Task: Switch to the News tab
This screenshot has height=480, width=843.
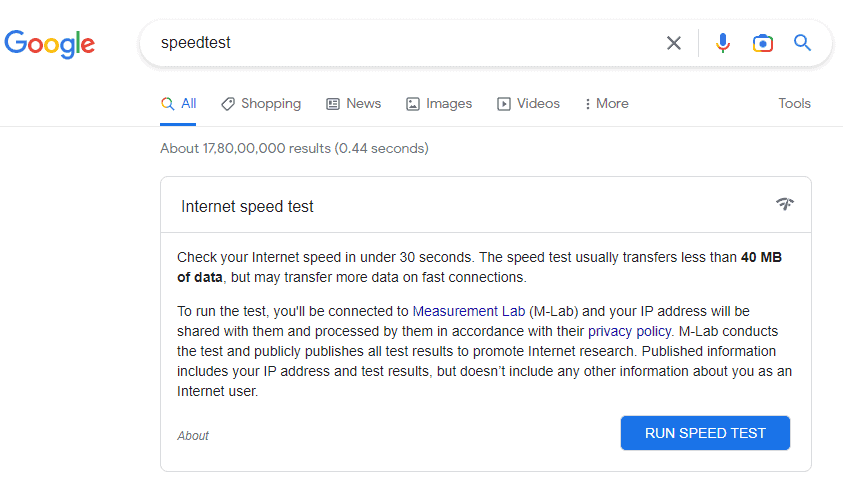Action: pyautogui.click(x=354, y=103)
